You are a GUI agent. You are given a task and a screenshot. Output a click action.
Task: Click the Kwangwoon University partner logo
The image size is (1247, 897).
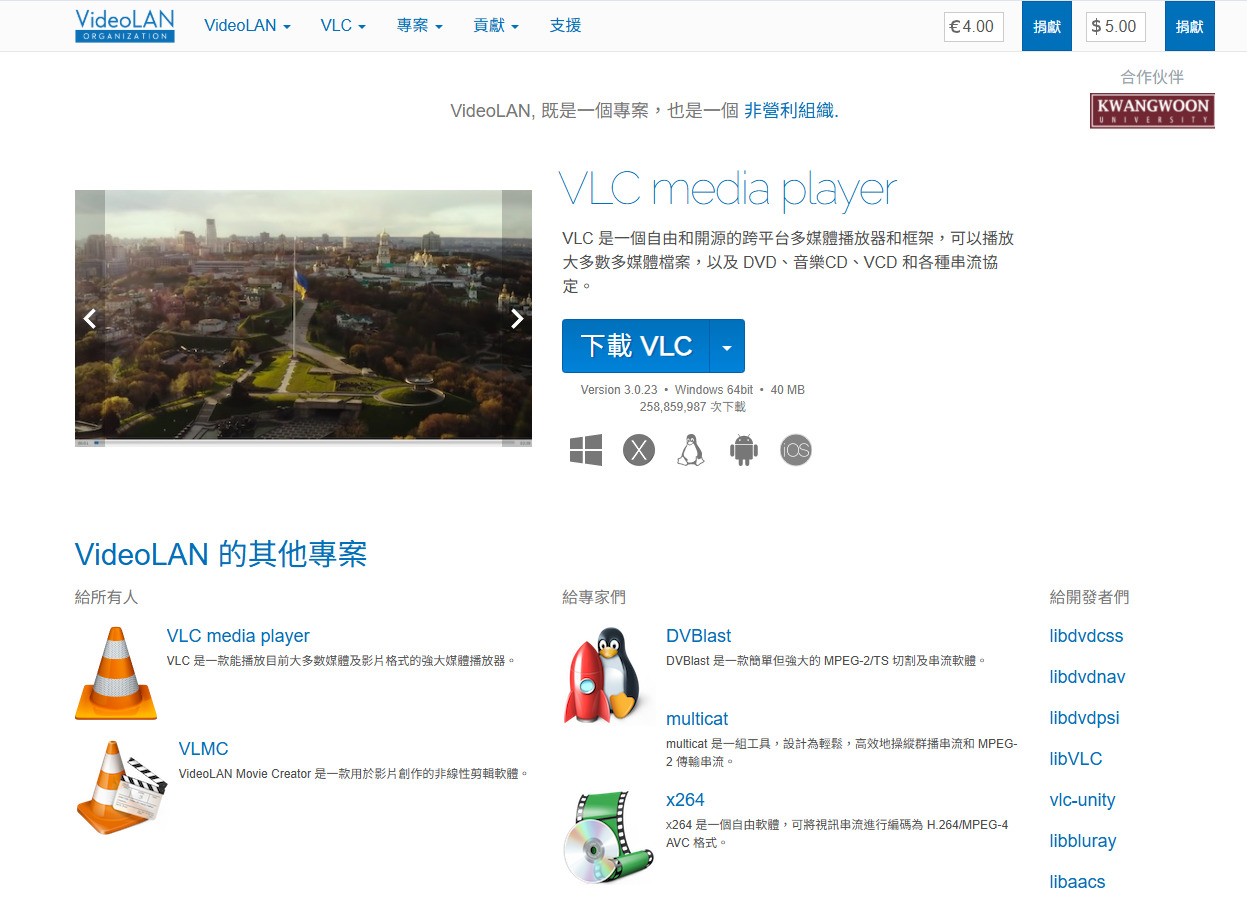[x=1152, y=111]
